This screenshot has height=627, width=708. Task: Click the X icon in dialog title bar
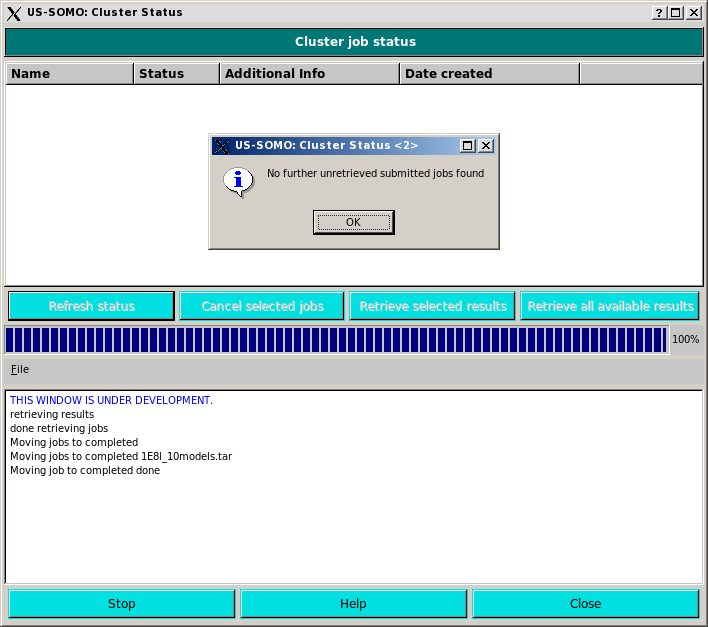221,146
